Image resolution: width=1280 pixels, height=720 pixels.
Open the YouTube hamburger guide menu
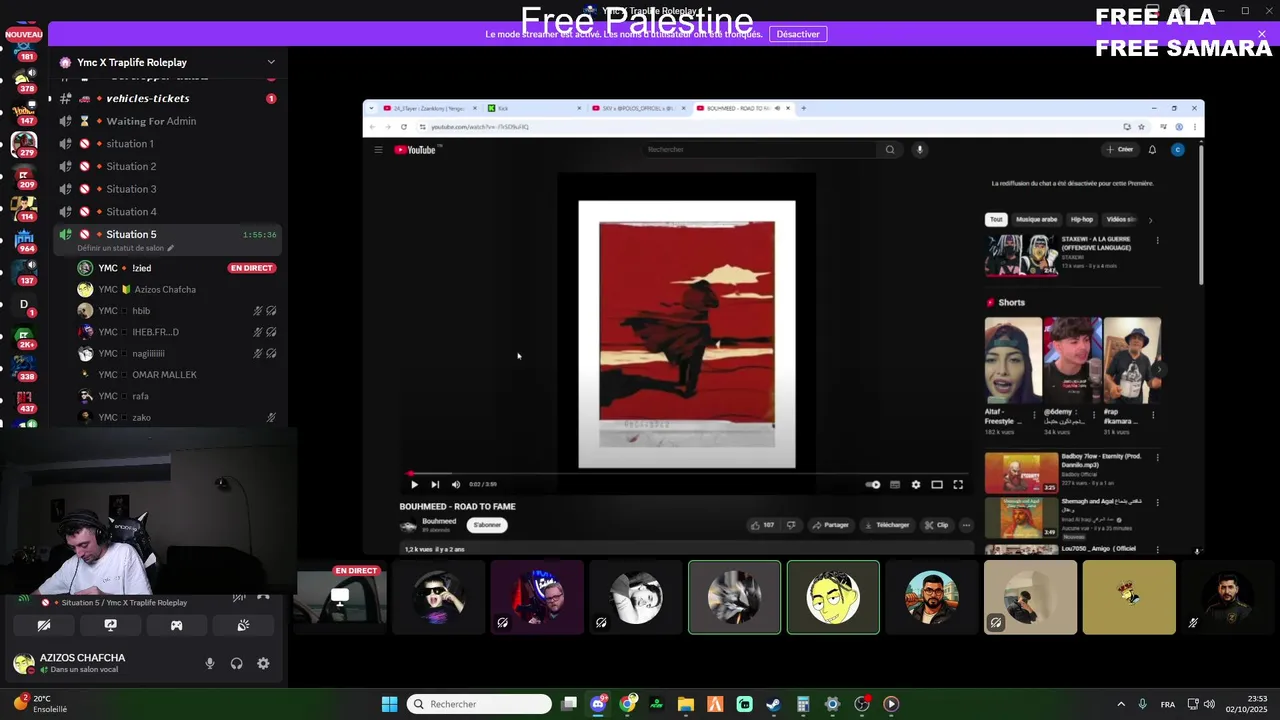pyautogui.click(x=378, y=150)
